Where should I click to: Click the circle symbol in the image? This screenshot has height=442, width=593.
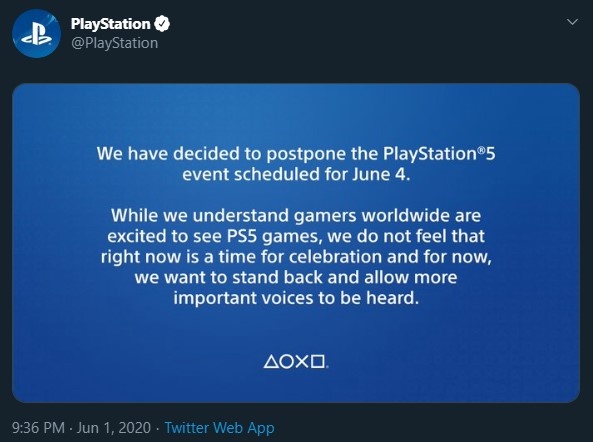click(x=287, y=362)
